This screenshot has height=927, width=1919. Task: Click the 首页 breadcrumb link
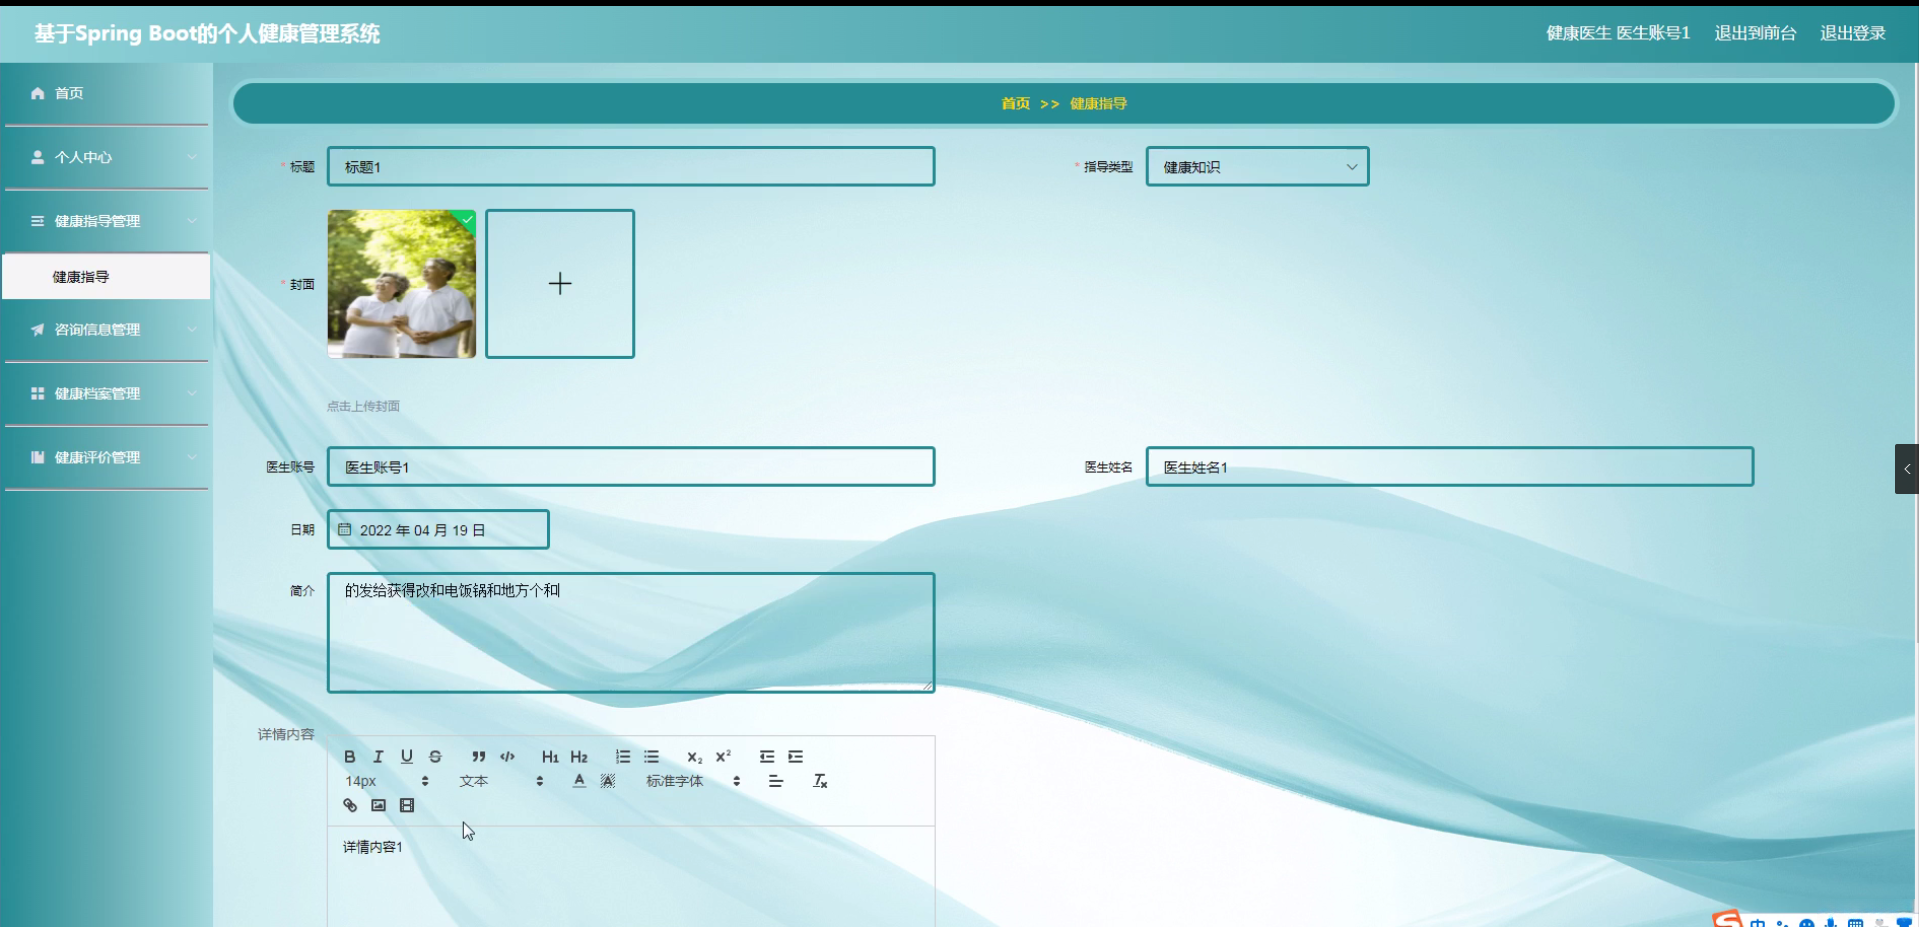pyautogui.click(x=1015, y=104)
